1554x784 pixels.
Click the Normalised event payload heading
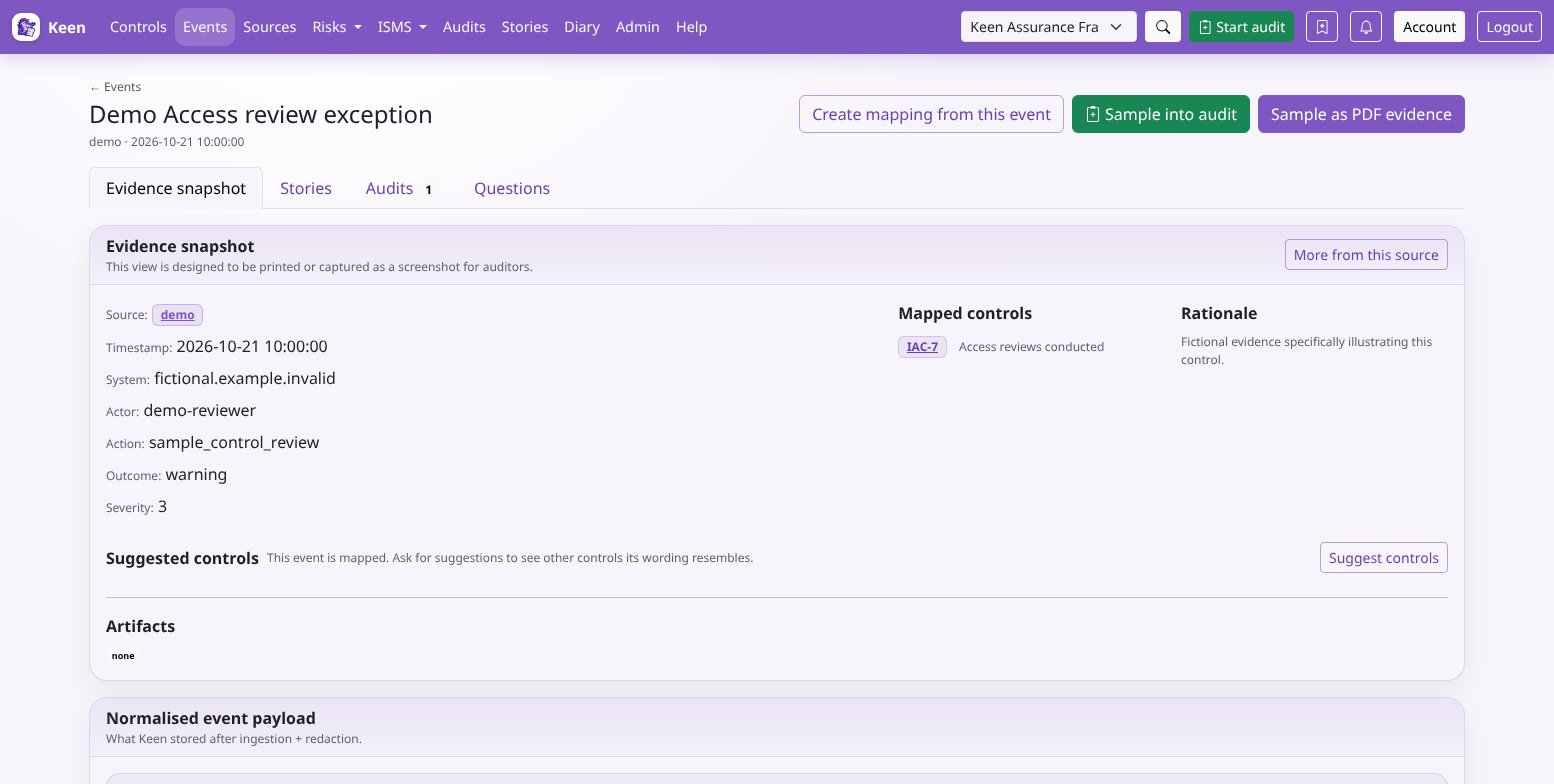(x=211, y=718)
